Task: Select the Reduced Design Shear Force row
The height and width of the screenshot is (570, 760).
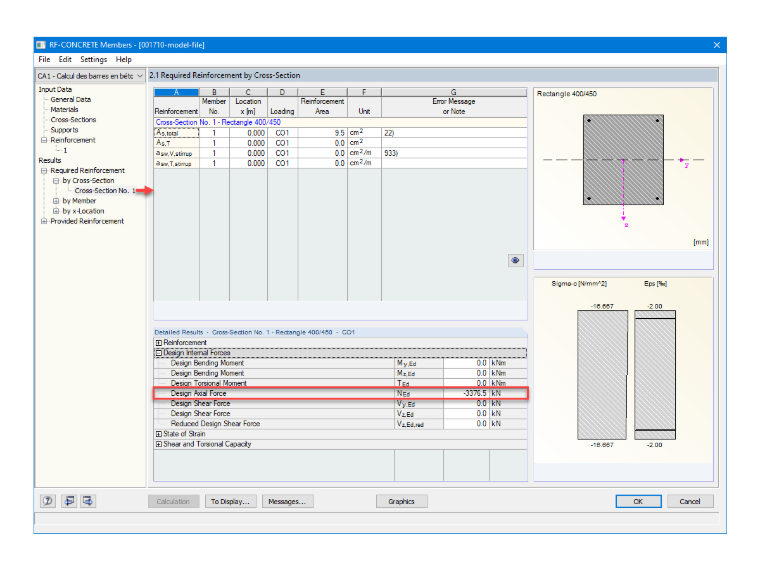Action: pyautogui.click(x=340, y=424)
